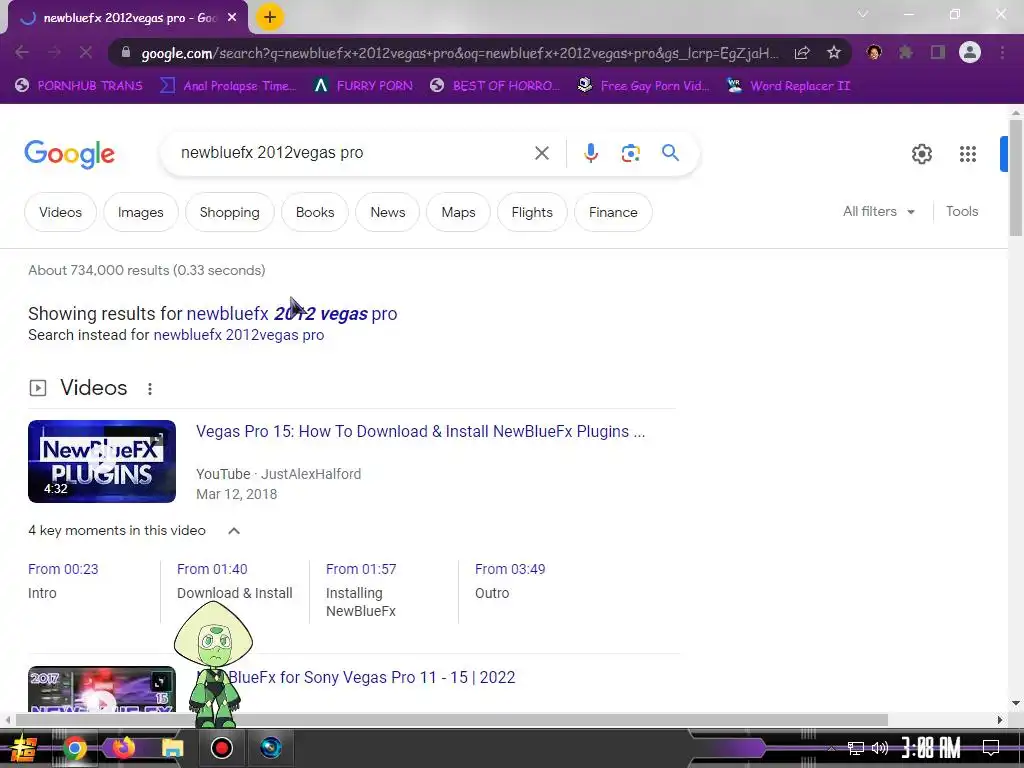Play the NewBlueFX Plugins video thumbnail

point(102,461)
